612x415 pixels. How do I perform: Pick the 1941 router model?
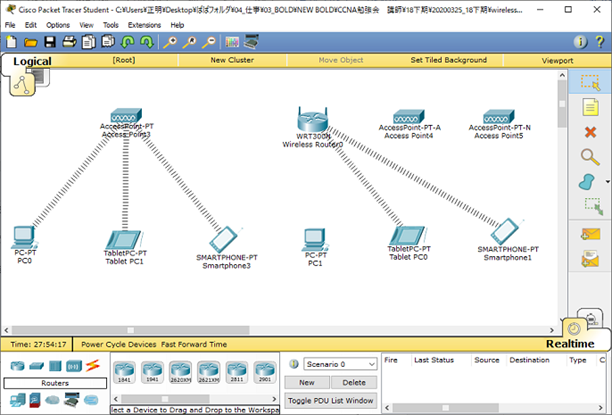(x=153, y=372)
